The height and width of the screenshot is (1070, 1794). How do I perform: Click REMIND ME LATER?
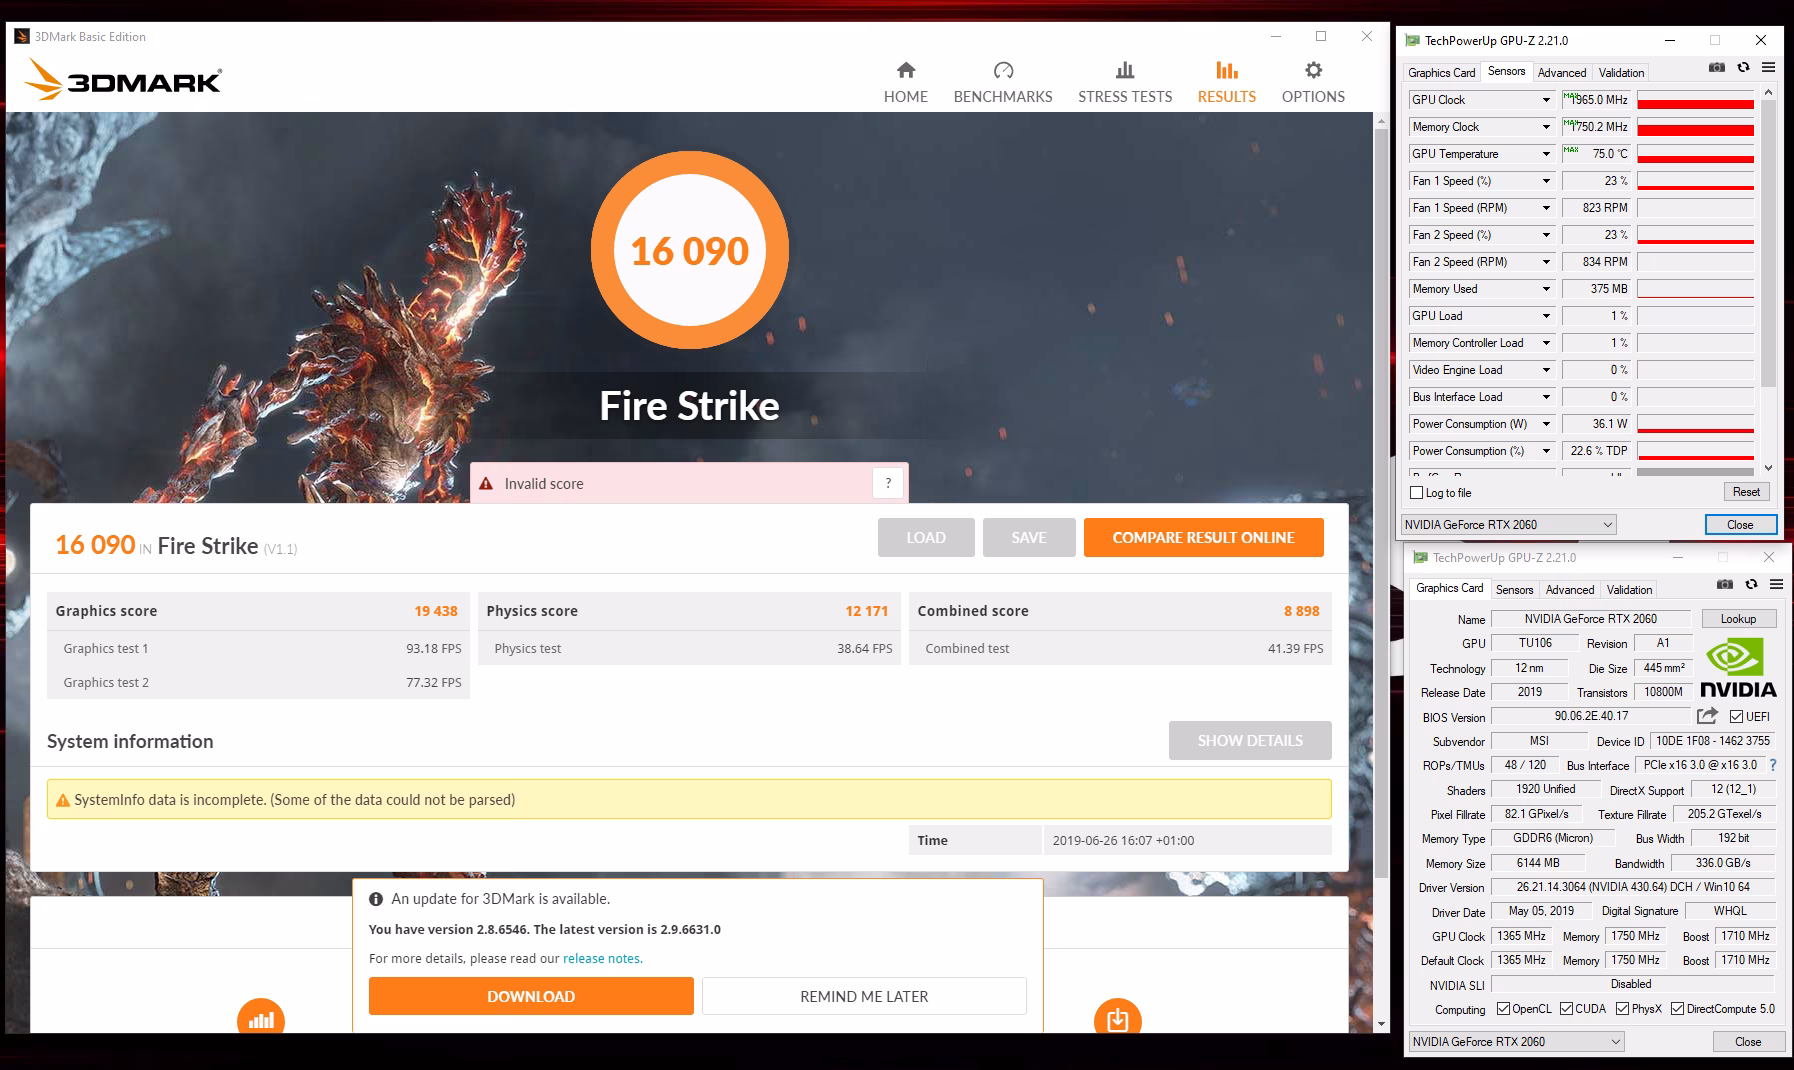point(864,996)
